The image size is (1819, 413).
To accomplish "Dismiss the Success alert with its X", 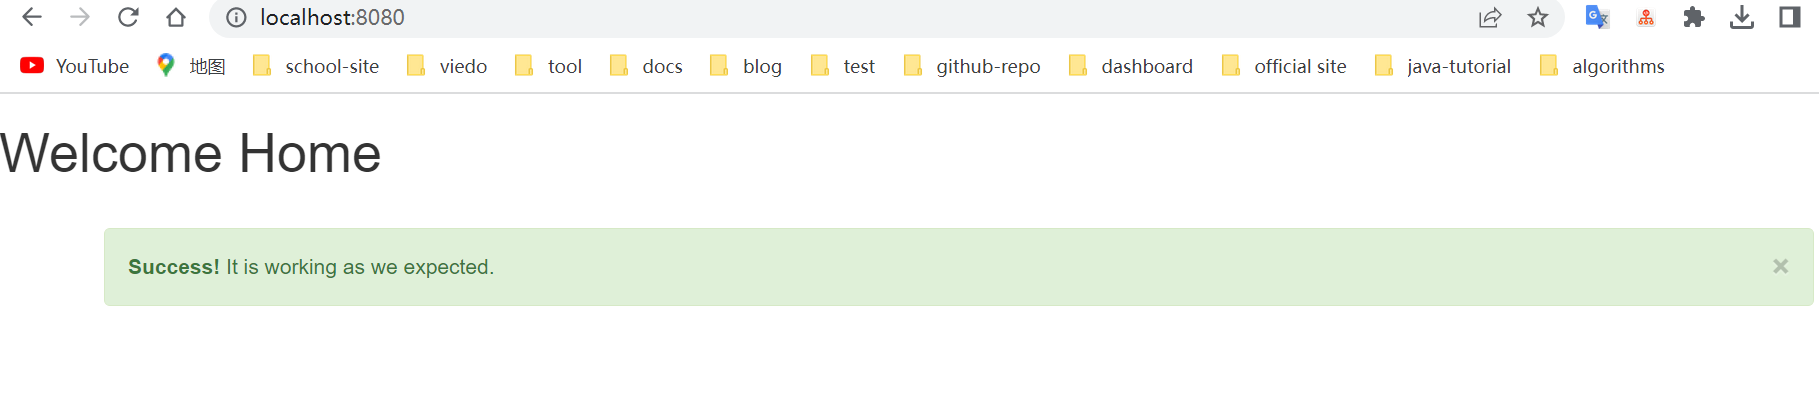I will pyautogui.click(x=1780, y=266).
